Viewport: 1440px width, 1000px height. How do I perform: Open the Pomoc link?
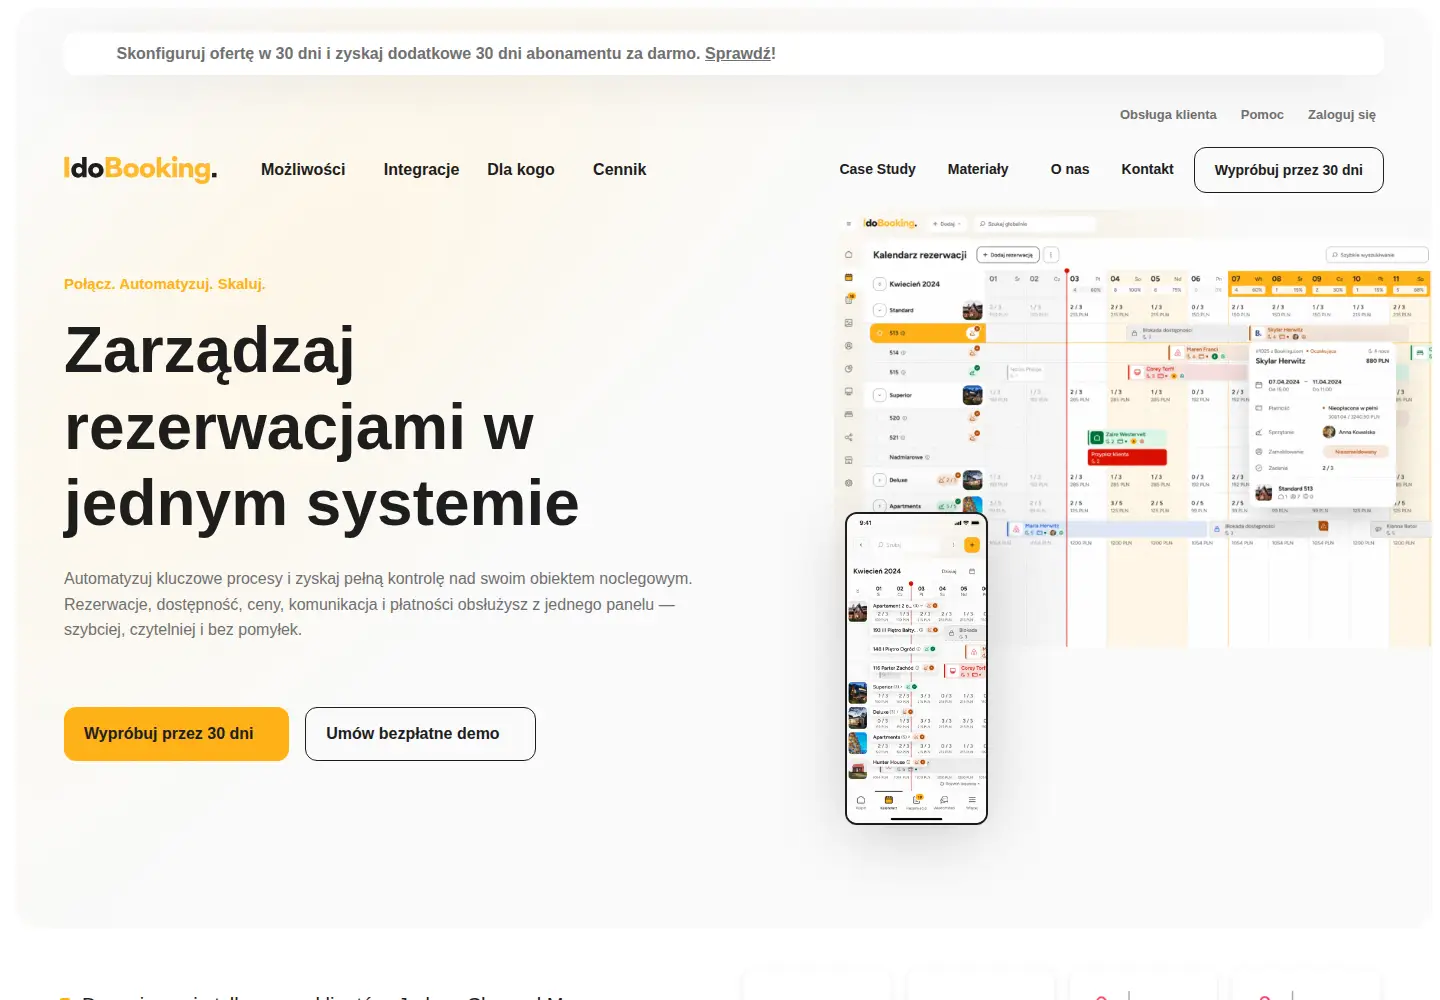1262,115
